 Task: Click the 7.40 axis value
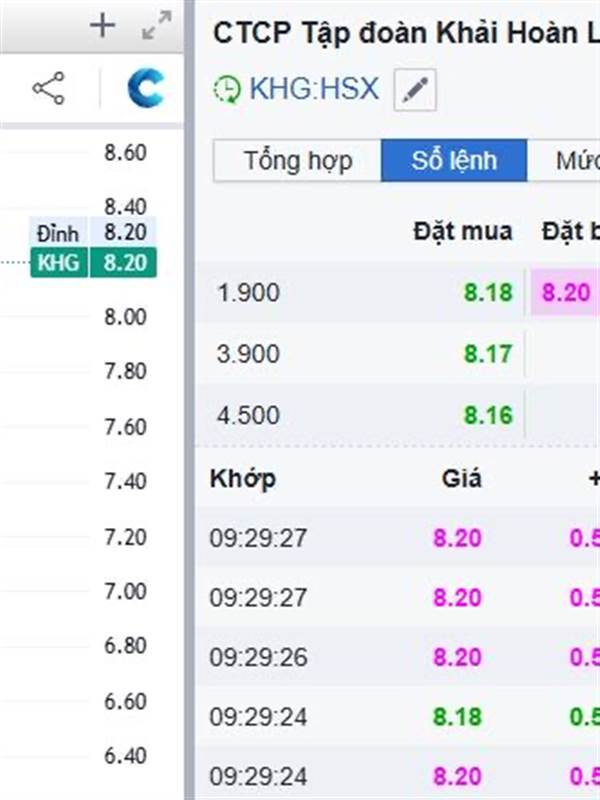coord(126,481)
